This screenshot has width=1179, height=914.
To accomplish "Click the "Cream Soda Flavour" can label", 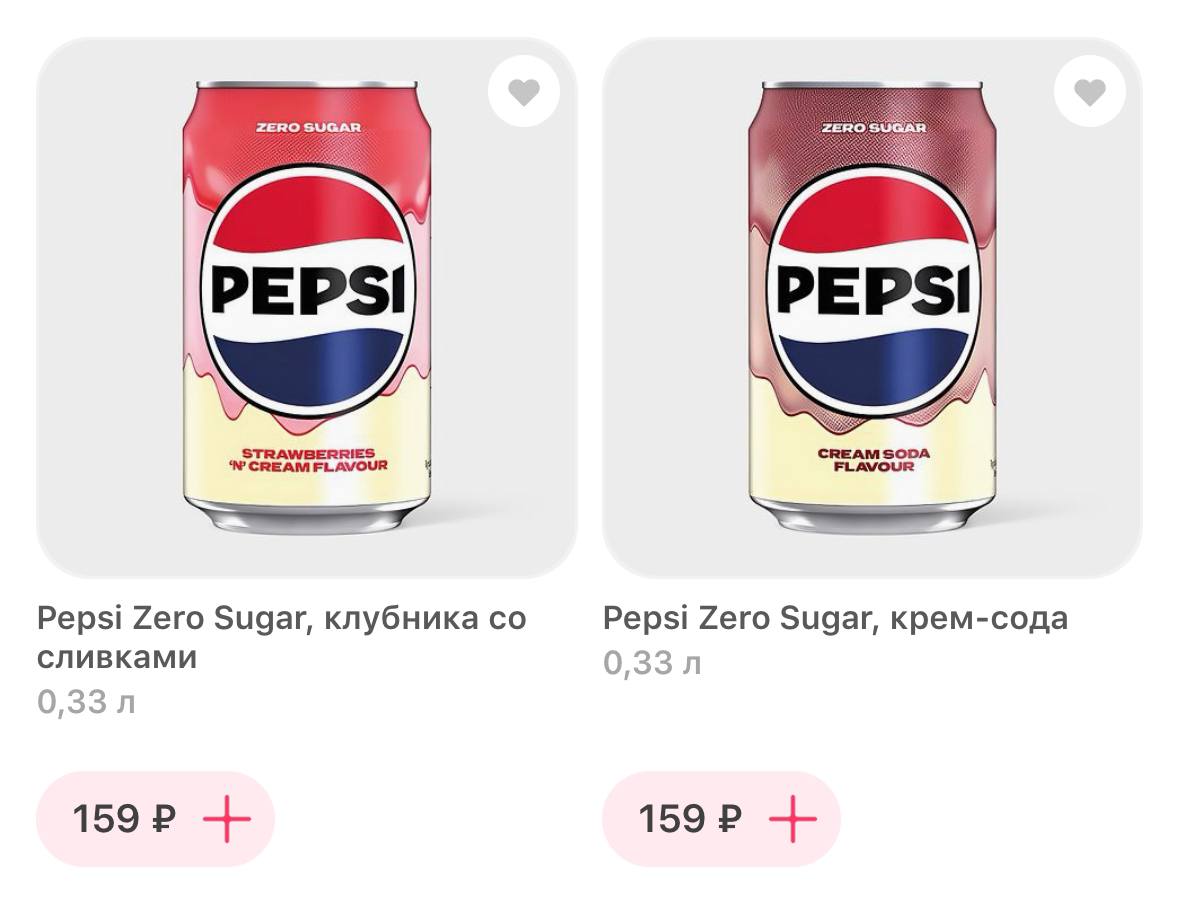I will pos(873,459).
